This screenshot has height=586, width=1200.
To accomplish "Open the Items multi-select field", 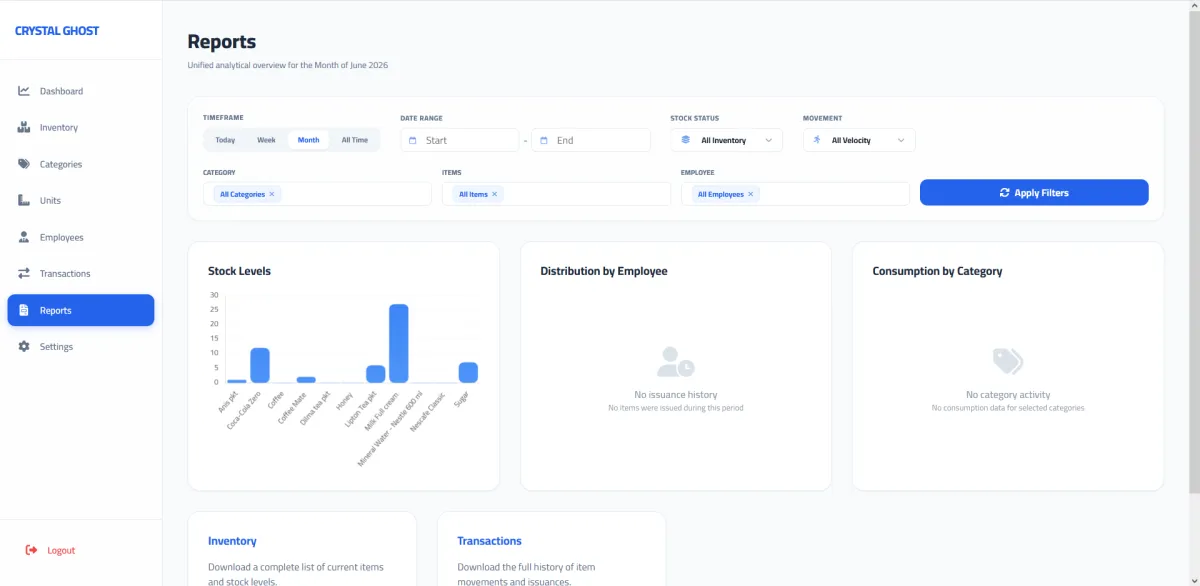I will (556, 194).
